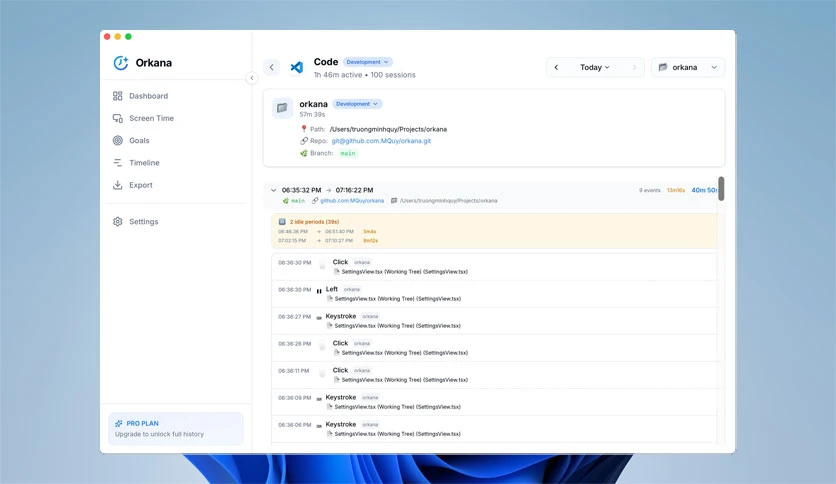The width and height of the screenshot is (836, 484).
Task: Click the session path text in the session header
Action: (448, 201)
